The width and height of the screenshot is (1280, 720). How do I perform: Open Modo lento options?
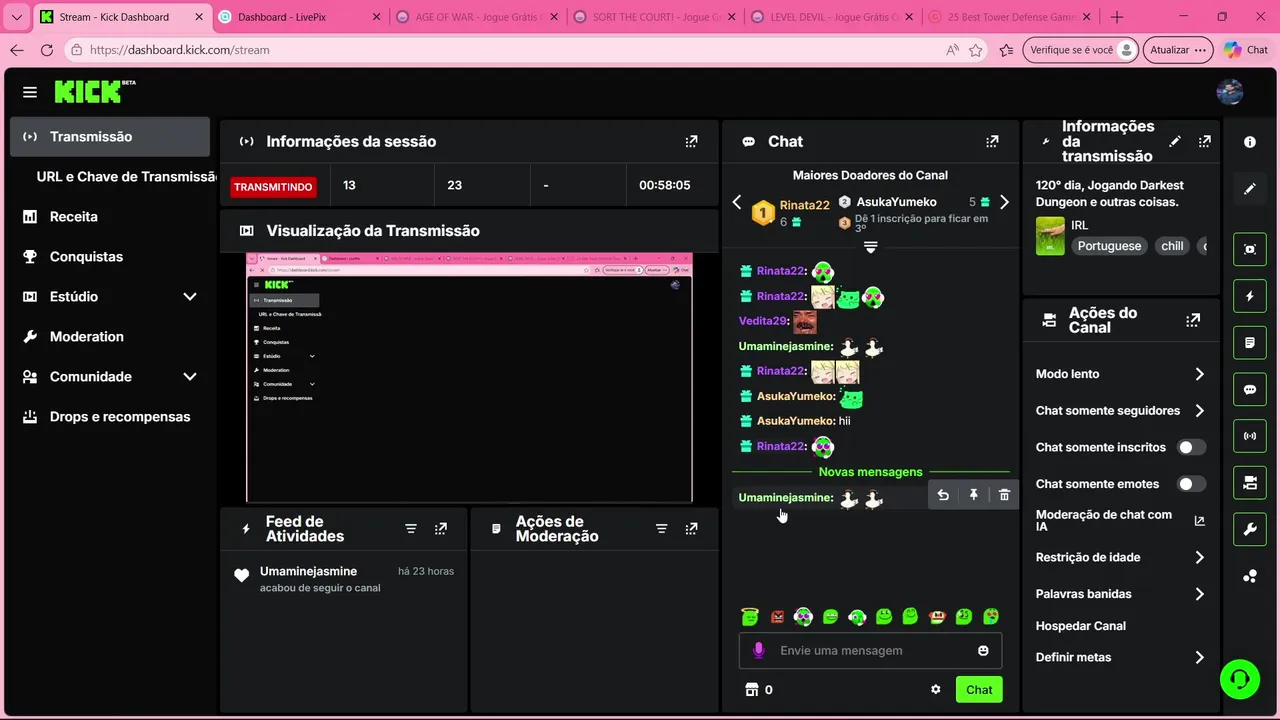(1120, 374)
